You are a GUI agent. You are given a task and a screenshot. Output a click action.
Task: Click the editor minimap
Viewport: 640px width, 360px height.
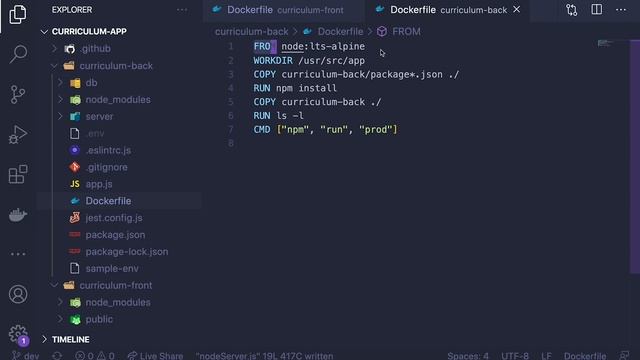(605, 44)
